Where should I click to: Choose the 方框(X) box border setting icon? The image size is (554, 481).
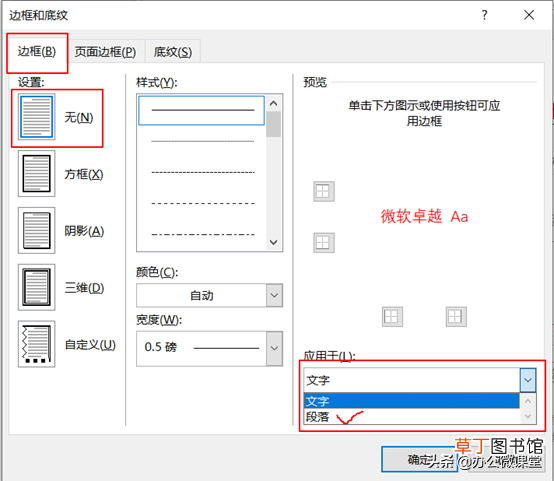tap(36, 174)
